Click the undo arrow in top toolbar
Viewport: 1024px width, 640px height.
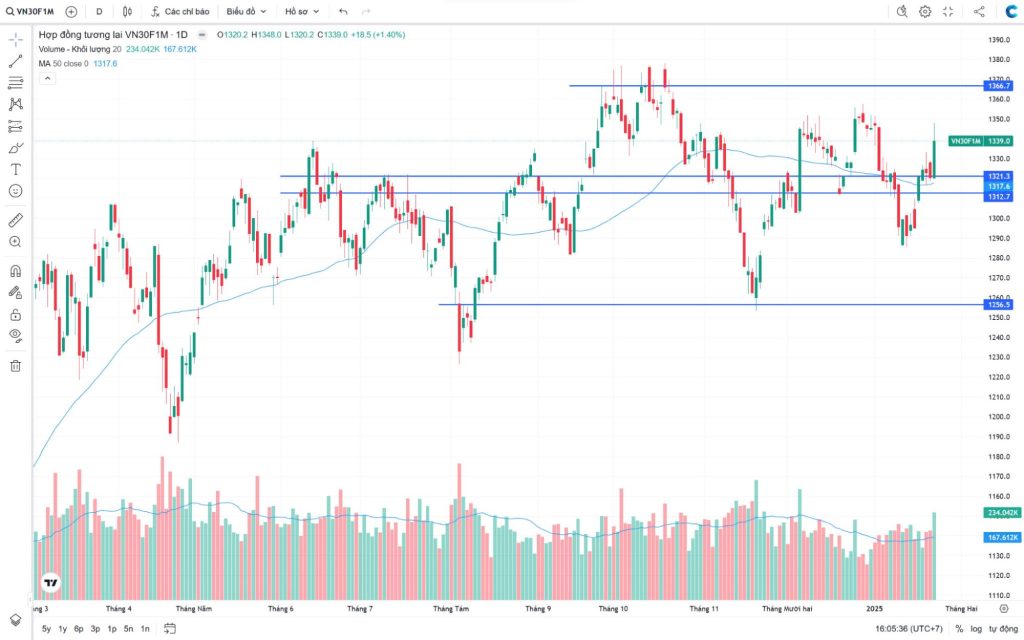click(x=343, y=12)
